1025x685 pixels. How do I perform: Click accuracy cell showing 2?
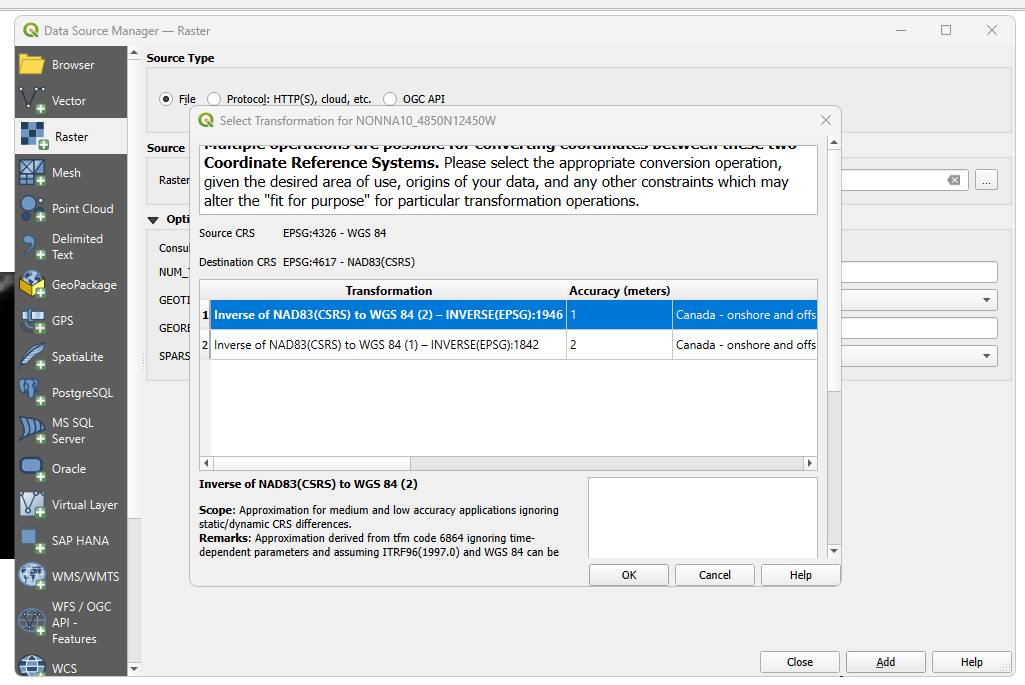pos(619,344)
